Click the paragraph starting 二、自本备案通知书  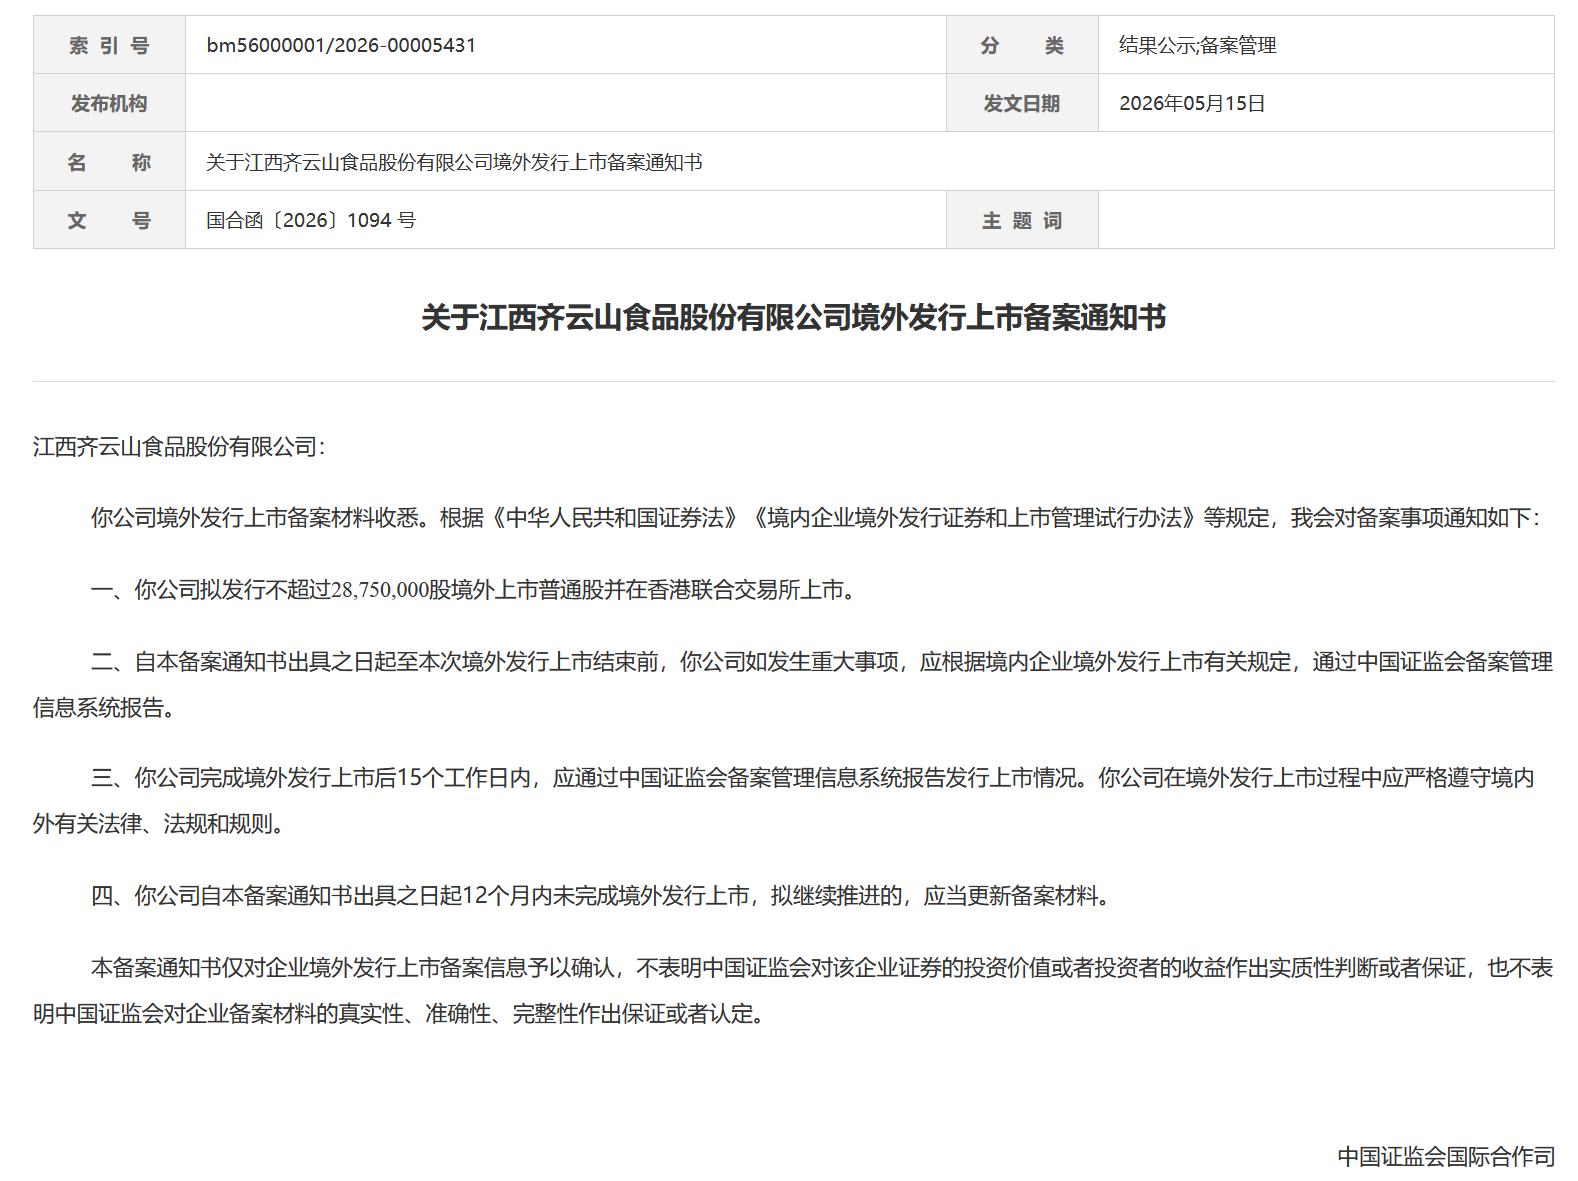793,685
